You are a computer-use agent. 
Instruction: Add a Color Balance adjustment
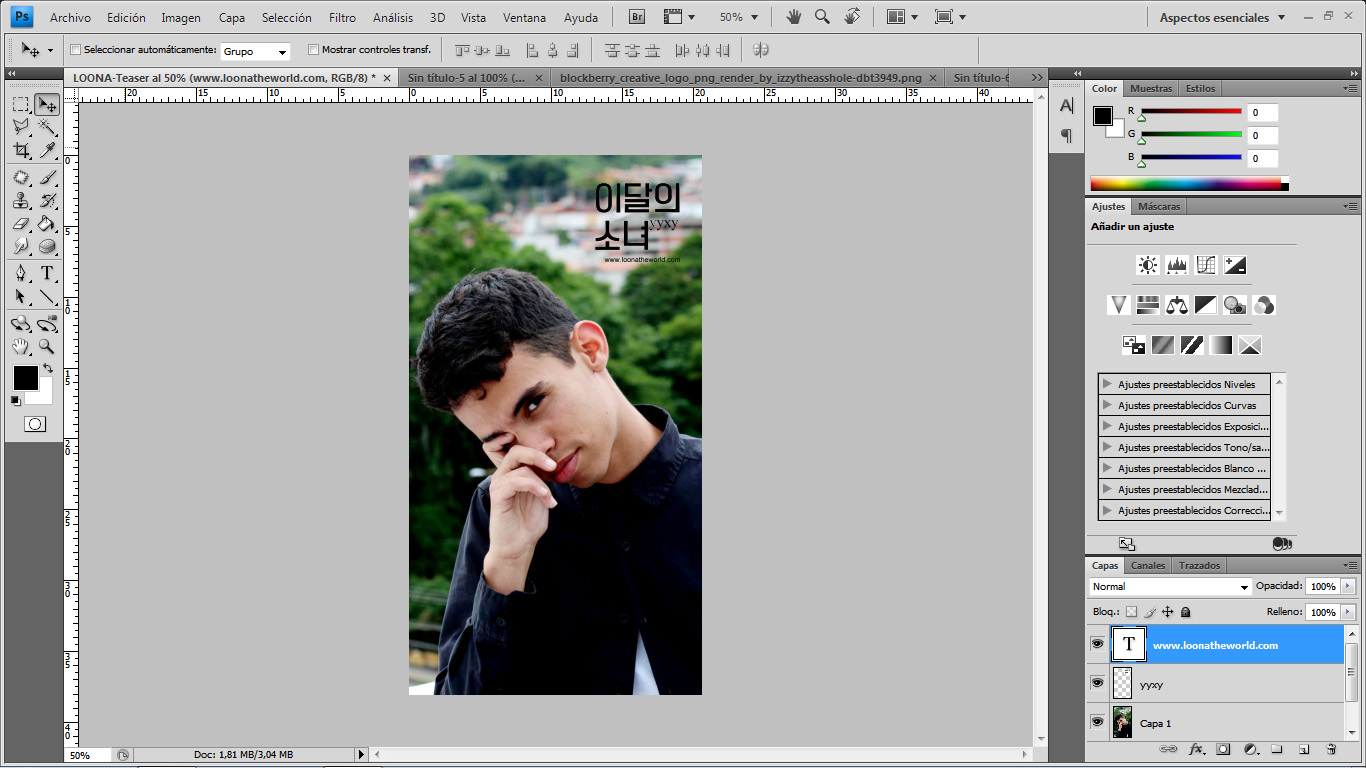click(x=1177, y=305)
